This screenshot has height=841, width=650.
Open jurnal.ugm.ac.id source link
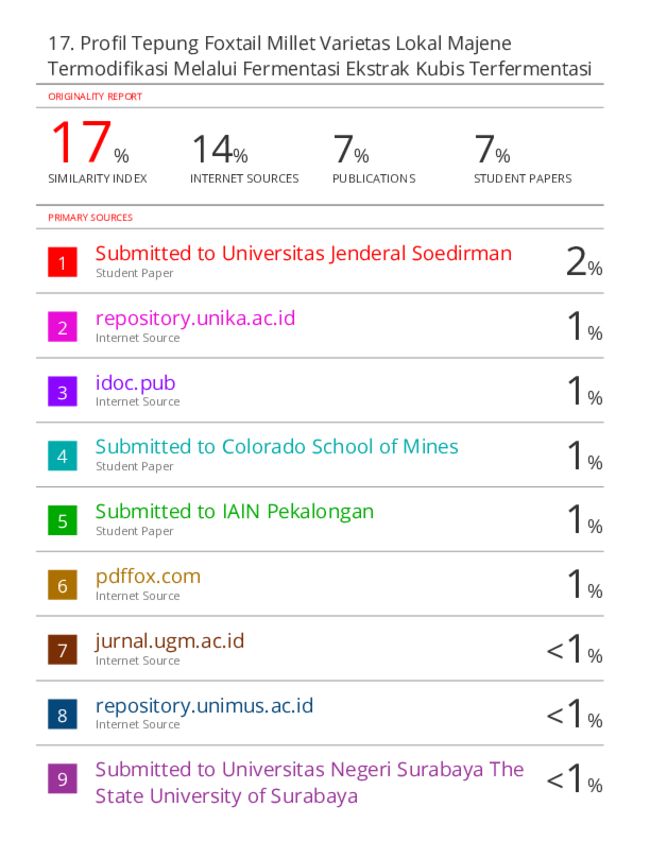(x=169, y=641)
